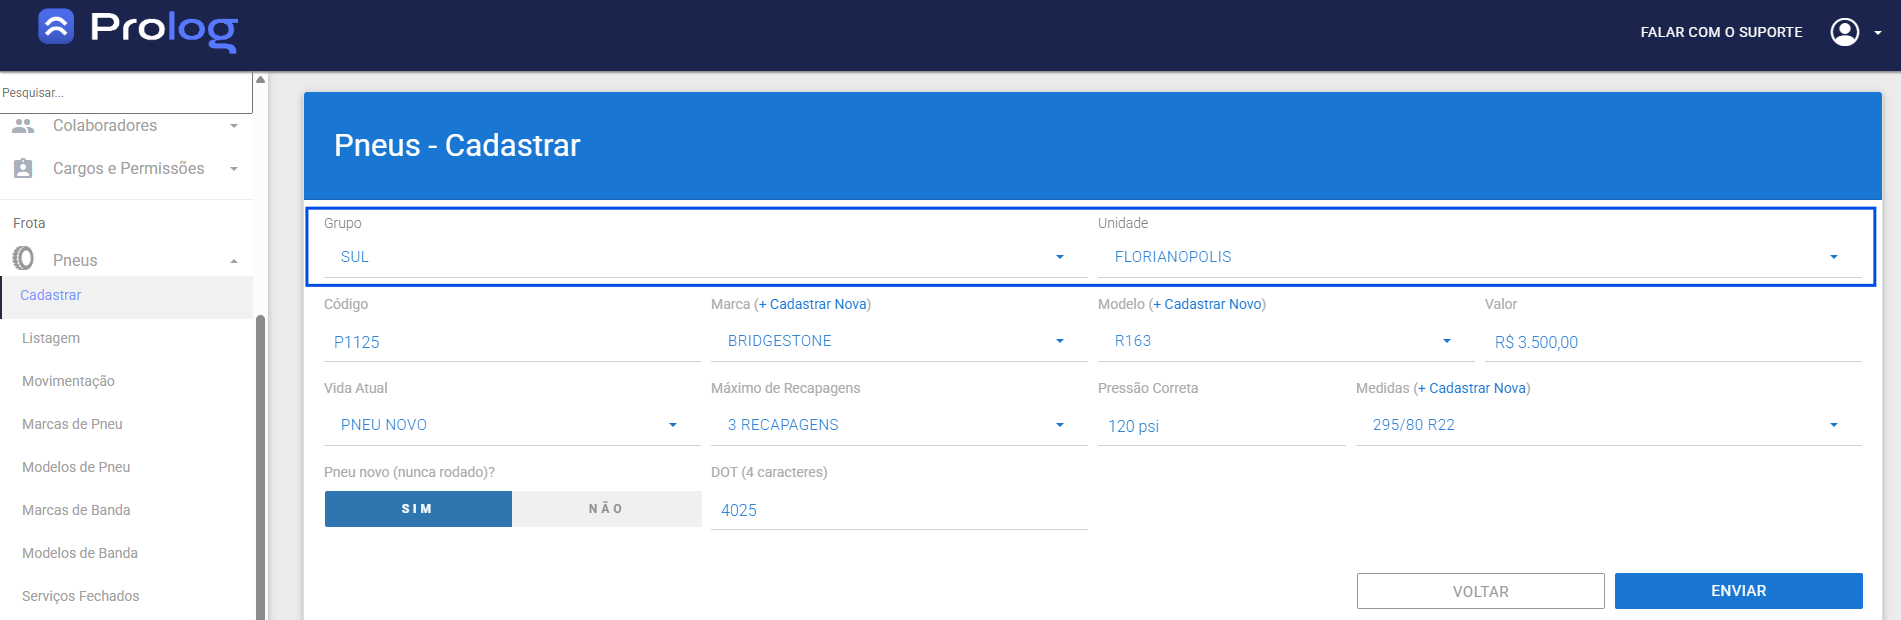Select SIM for new tire

pos(418,509)
